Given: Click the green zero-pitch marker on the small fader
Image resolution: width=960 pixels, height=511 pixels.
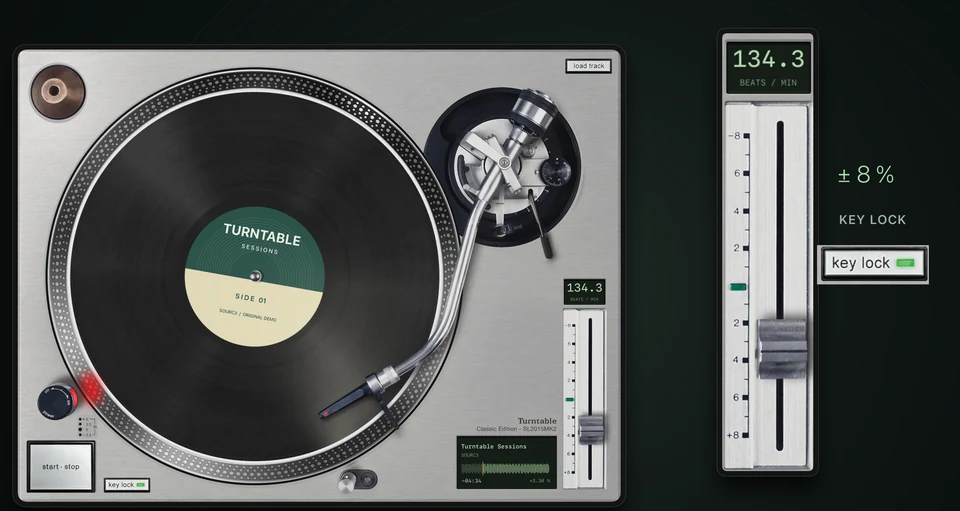Looking at the screenshot, I should click(569, 400).
